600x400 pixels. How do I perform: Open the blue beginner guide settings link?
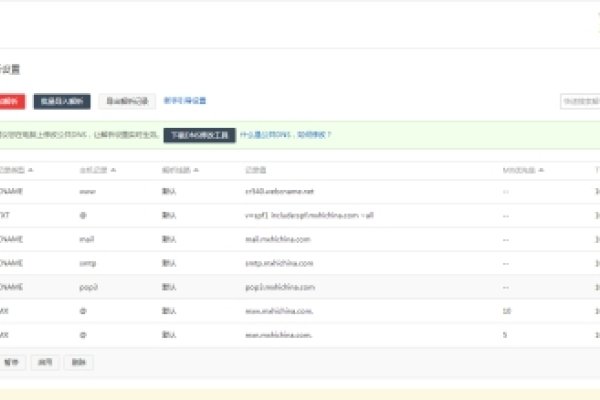pyautogui.click(x=185, y=101)
